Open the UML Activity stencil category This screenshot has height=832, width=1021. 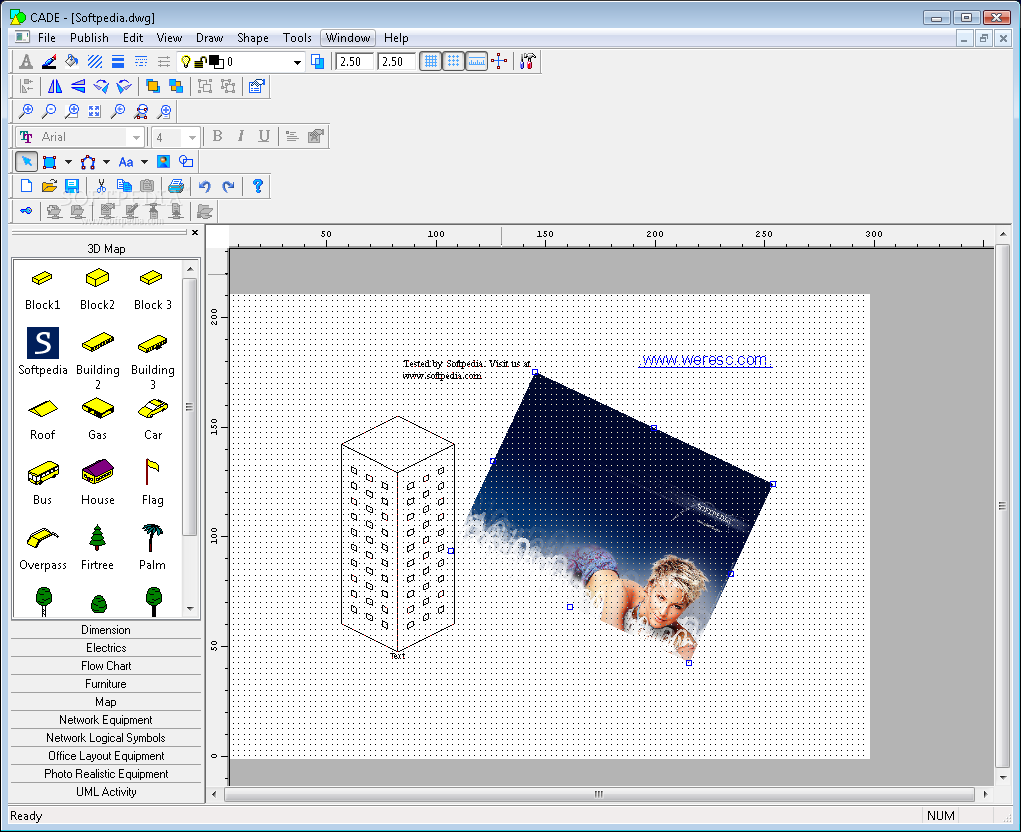(106, 792)
